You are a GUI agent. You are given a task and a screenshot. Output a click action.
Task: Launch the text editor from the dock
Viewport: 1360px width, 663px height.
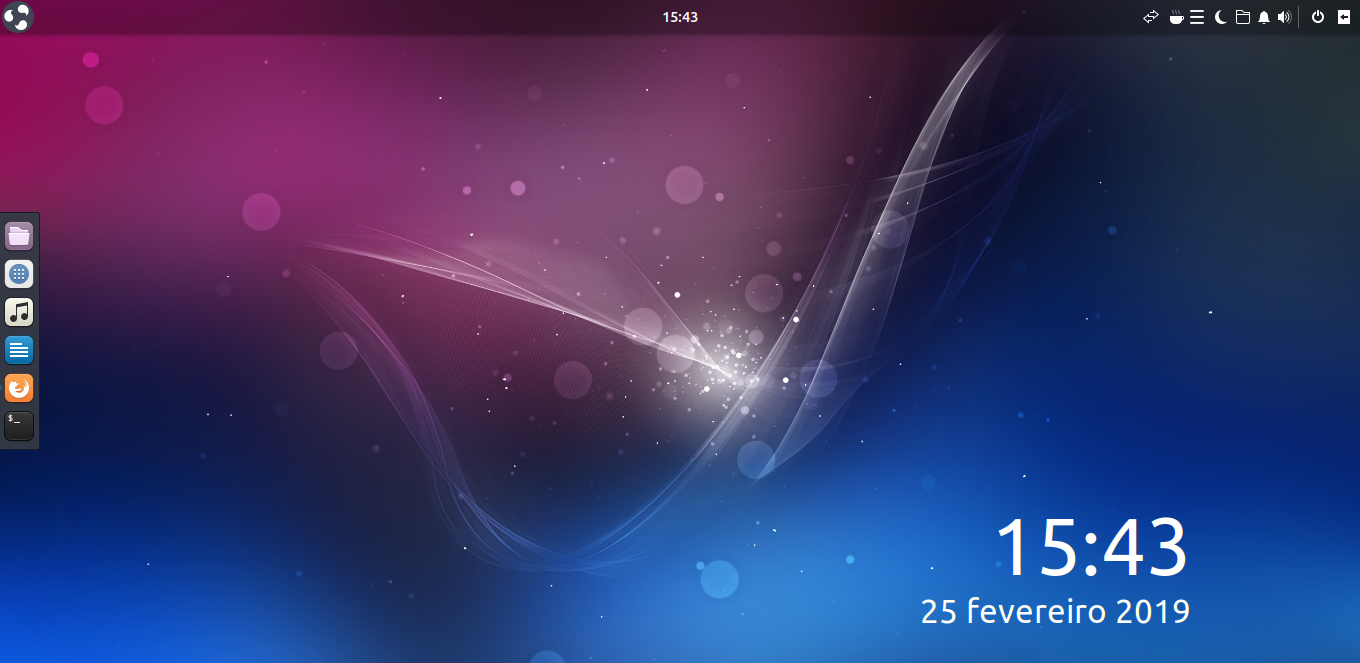tap(19, 350)
